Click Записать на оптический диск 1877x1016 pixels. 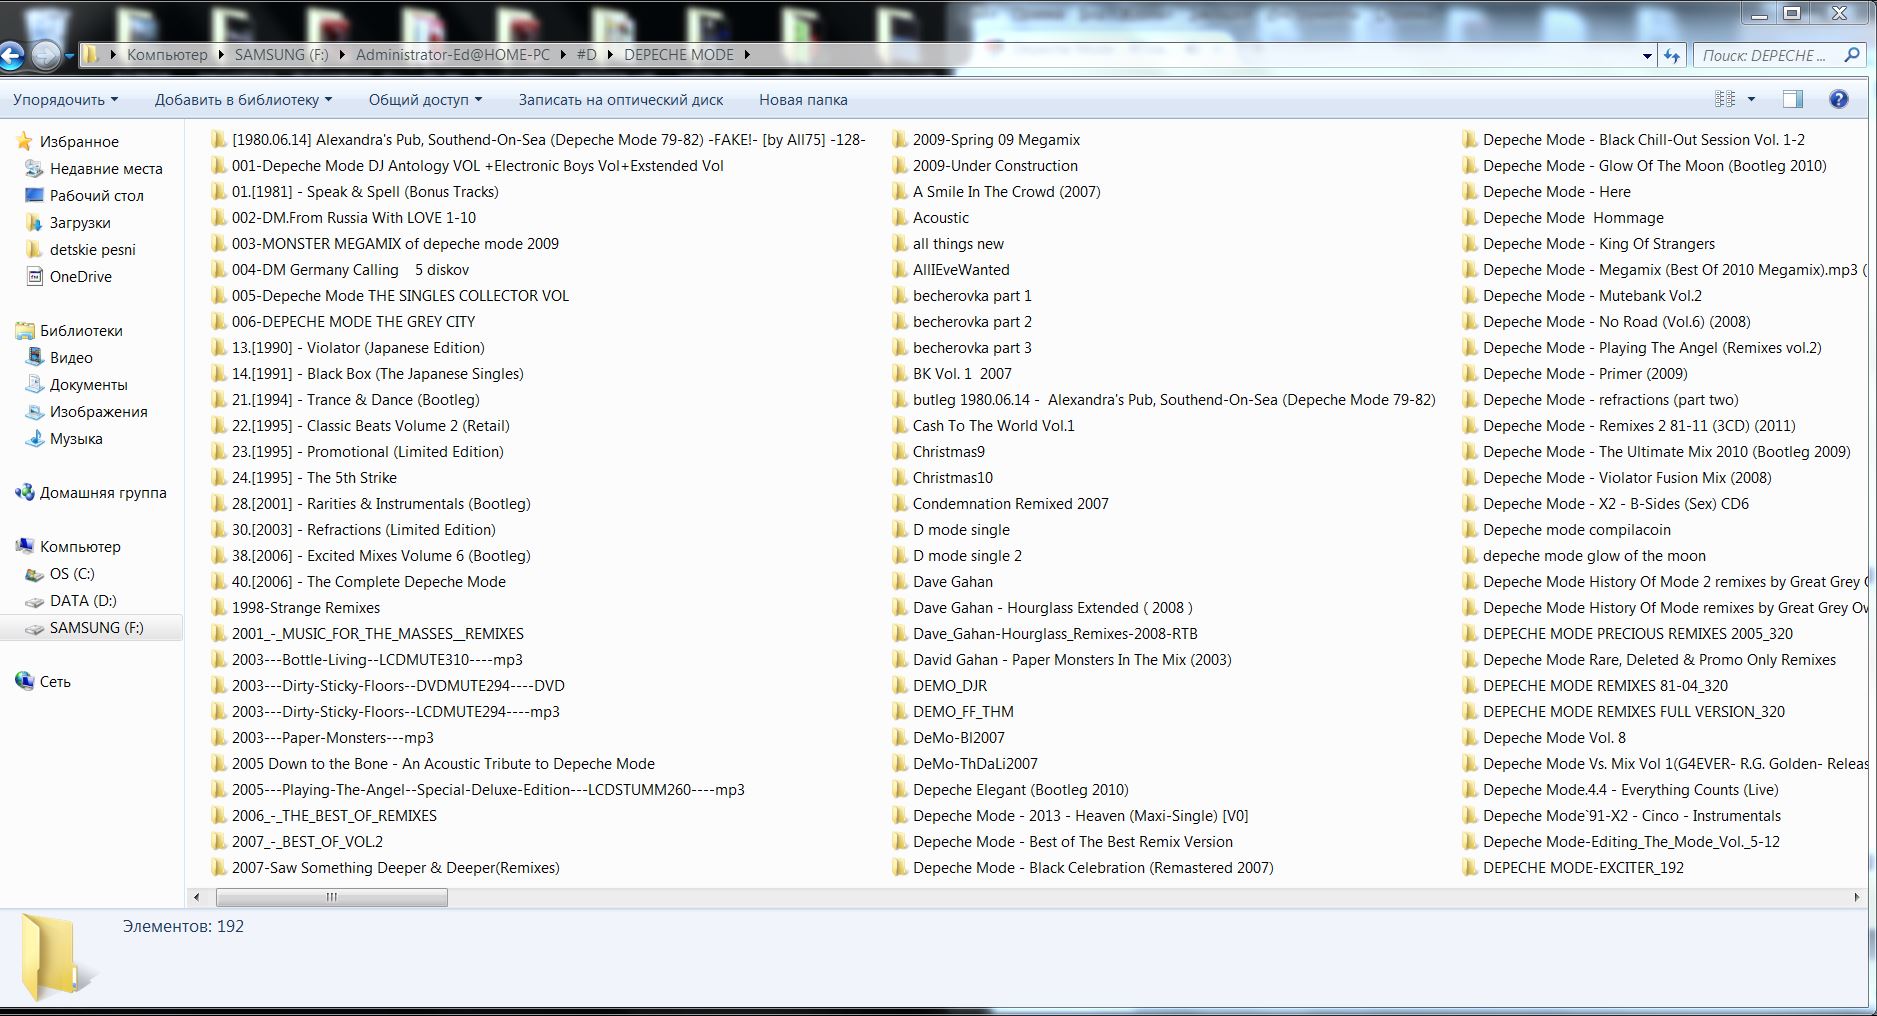[620, 100]
